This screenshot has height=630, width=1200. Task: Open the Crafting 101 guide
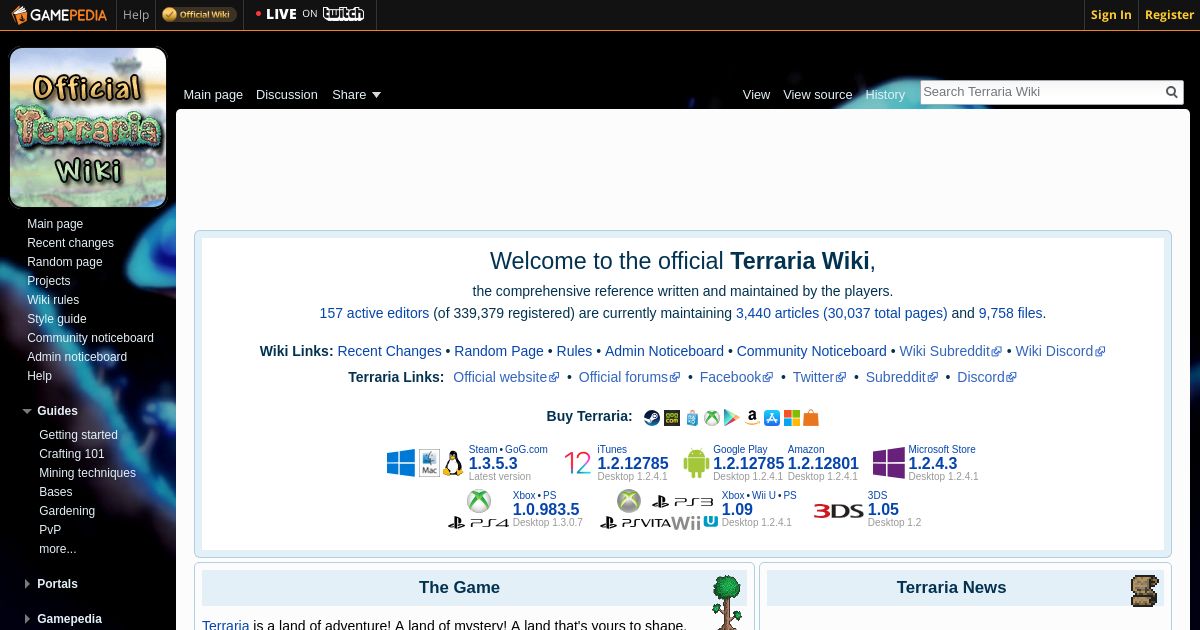(x=72, y=454)
